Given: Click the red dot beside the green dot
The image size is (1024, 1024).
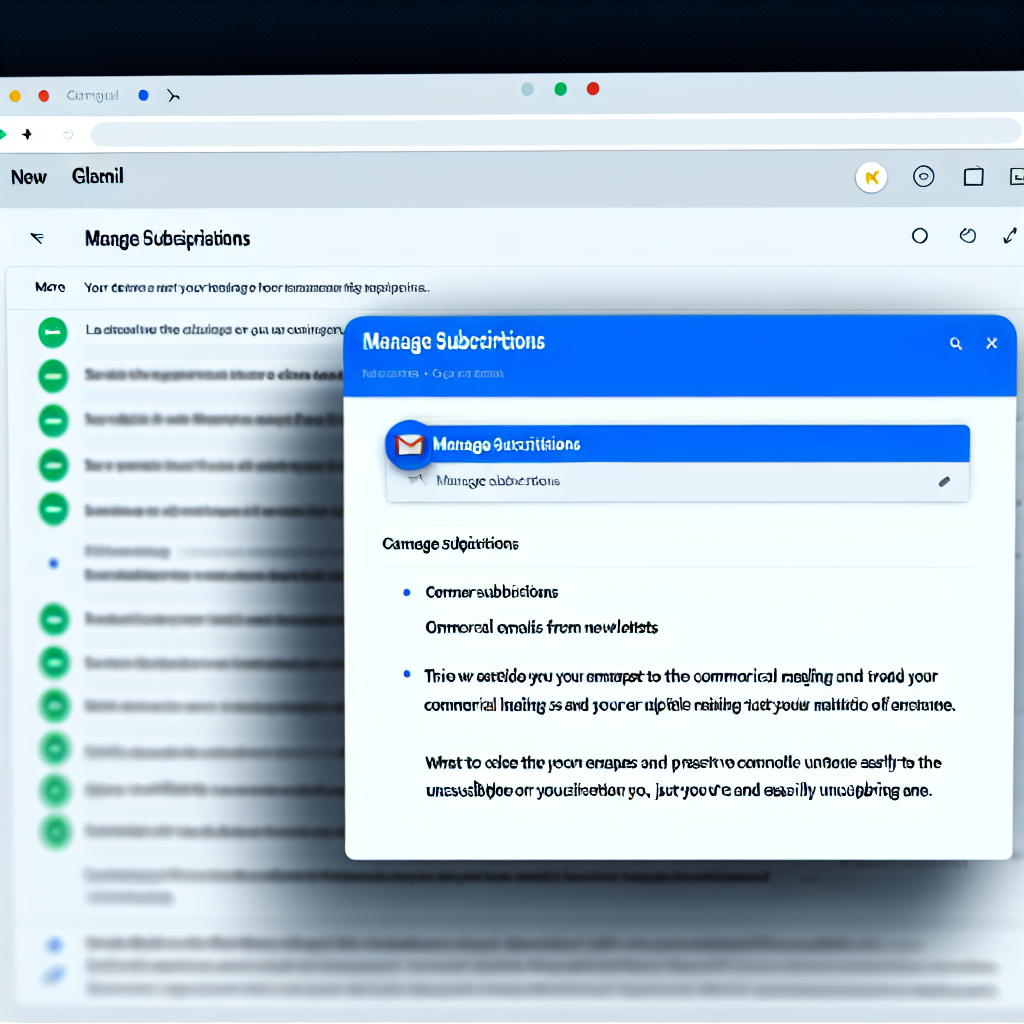Looking at the screenshot, I should click(593, 88).
